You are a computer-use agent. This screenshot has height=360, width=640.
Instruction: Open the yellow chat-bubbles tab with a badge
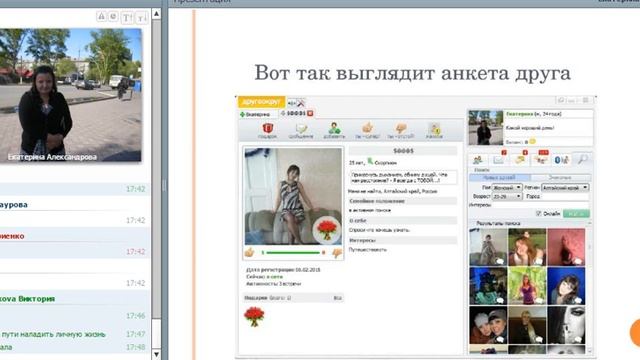pyautogui.click(x=520, y=159)
